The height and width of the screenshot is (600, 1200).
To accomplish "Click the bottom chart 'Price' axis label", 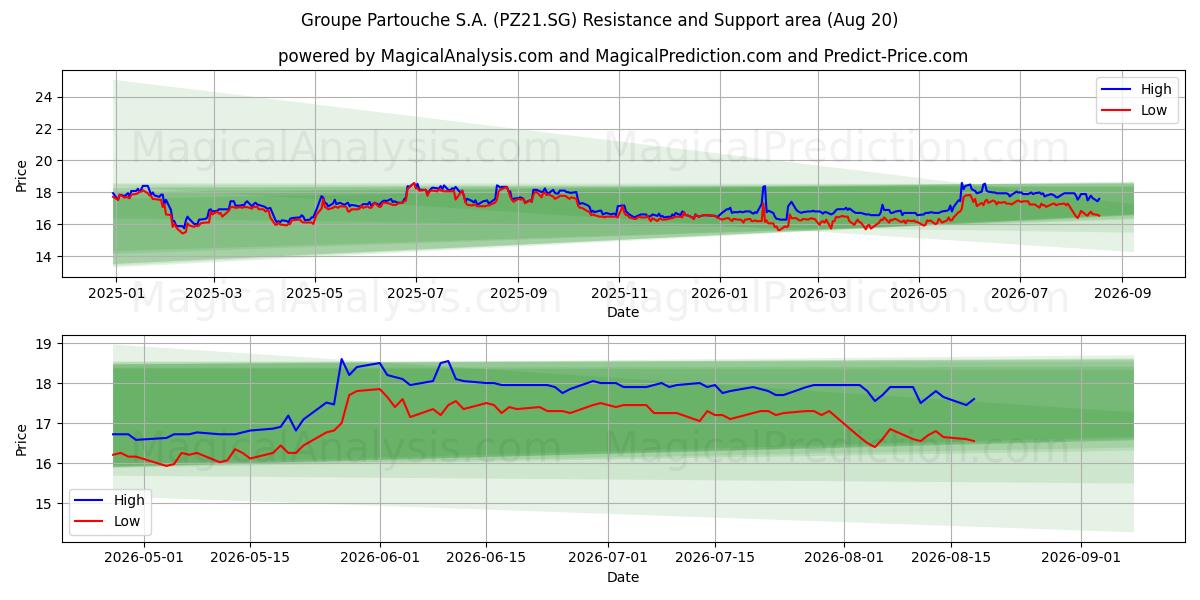I will point(22,438).
